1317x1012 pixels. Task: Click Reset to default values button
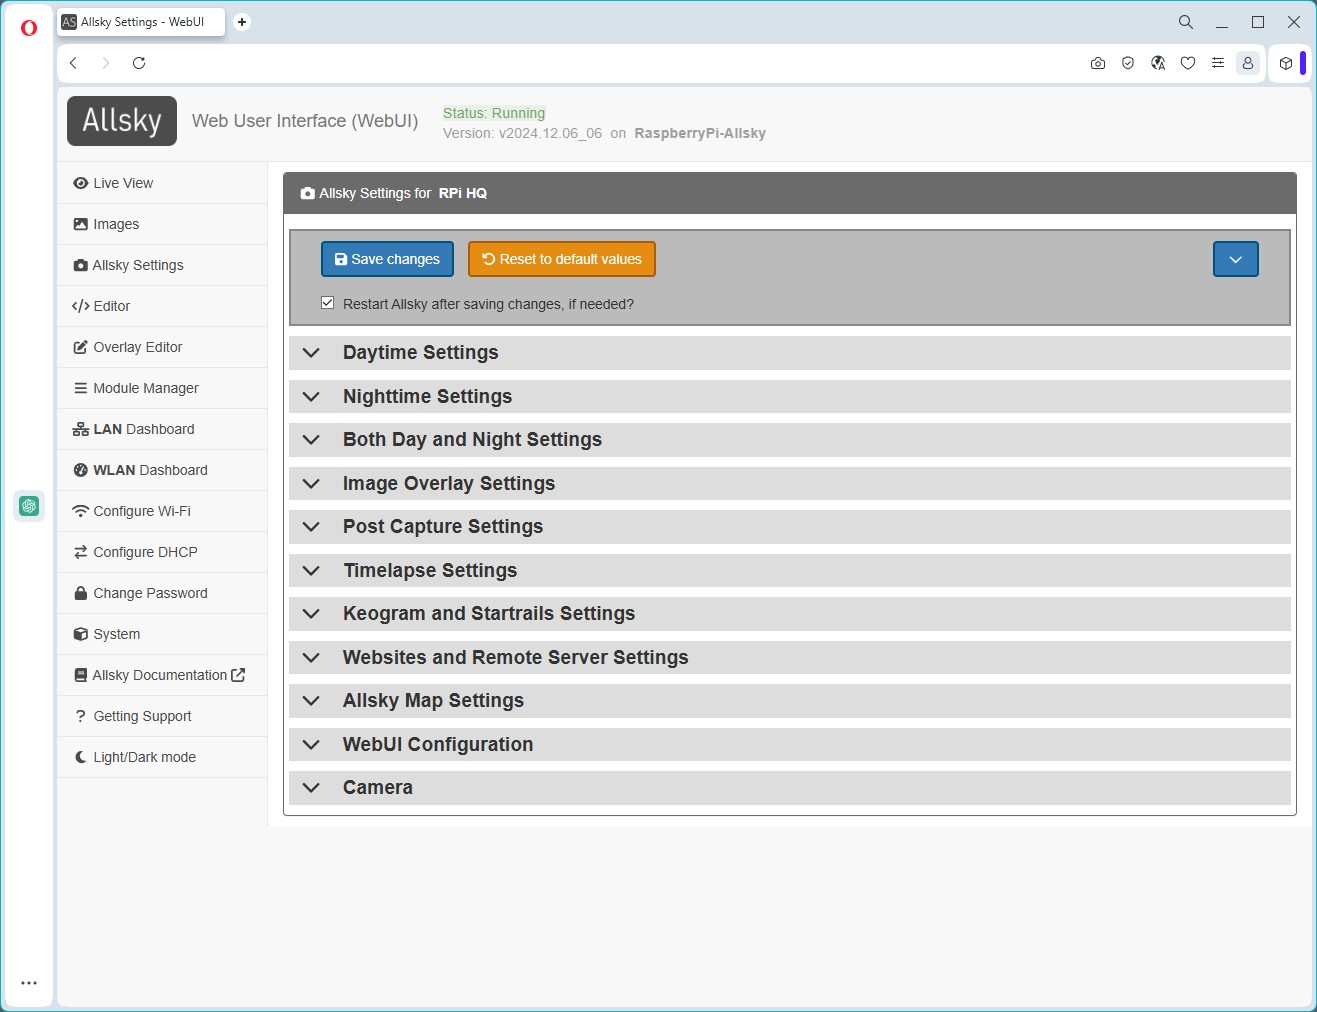(562, 259)
